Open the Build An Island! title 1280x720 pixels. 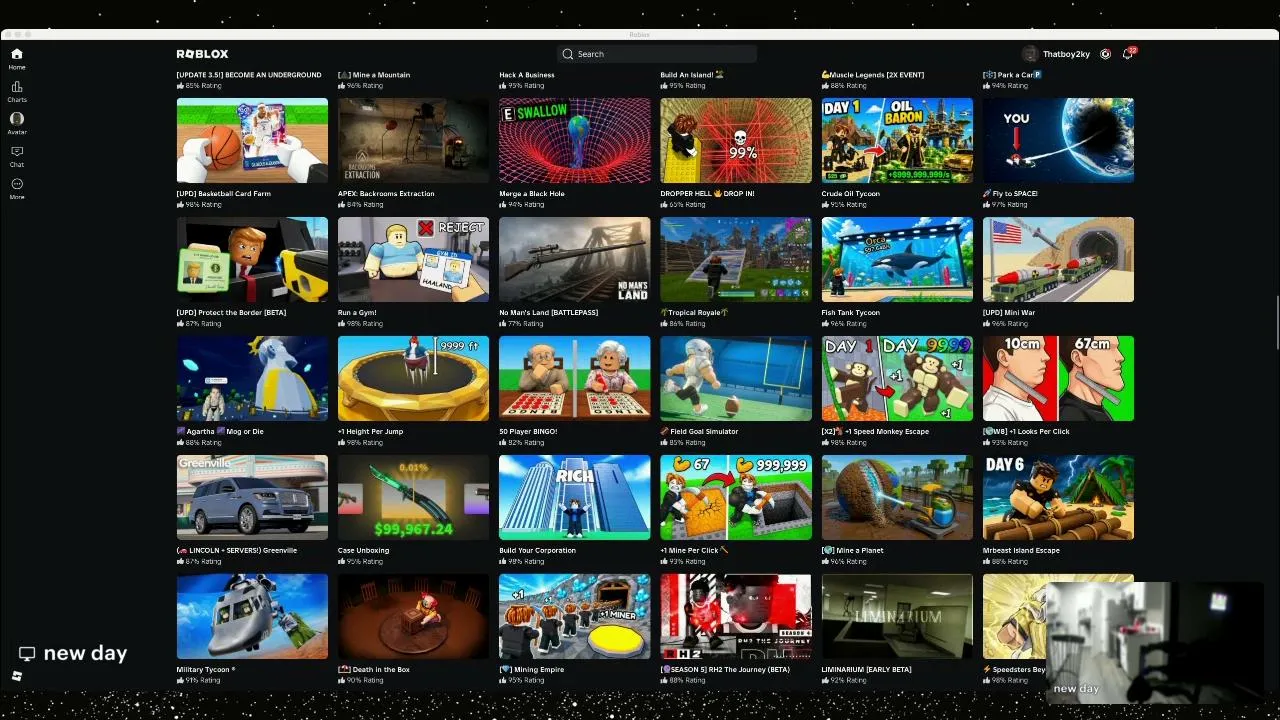pyautogui.click(x=692, y=75)
